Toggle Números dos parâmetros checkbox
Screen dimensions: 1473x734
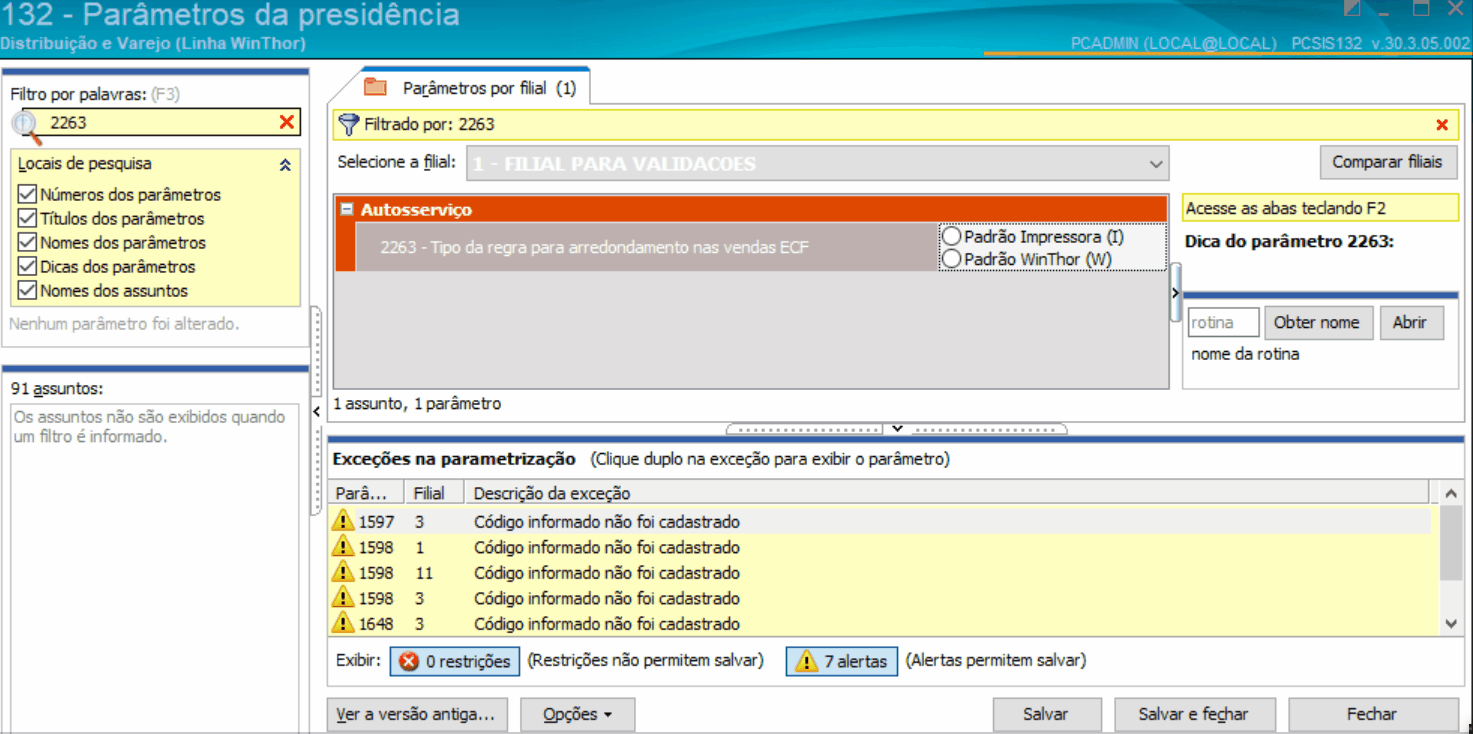click(x=27, y=195)
